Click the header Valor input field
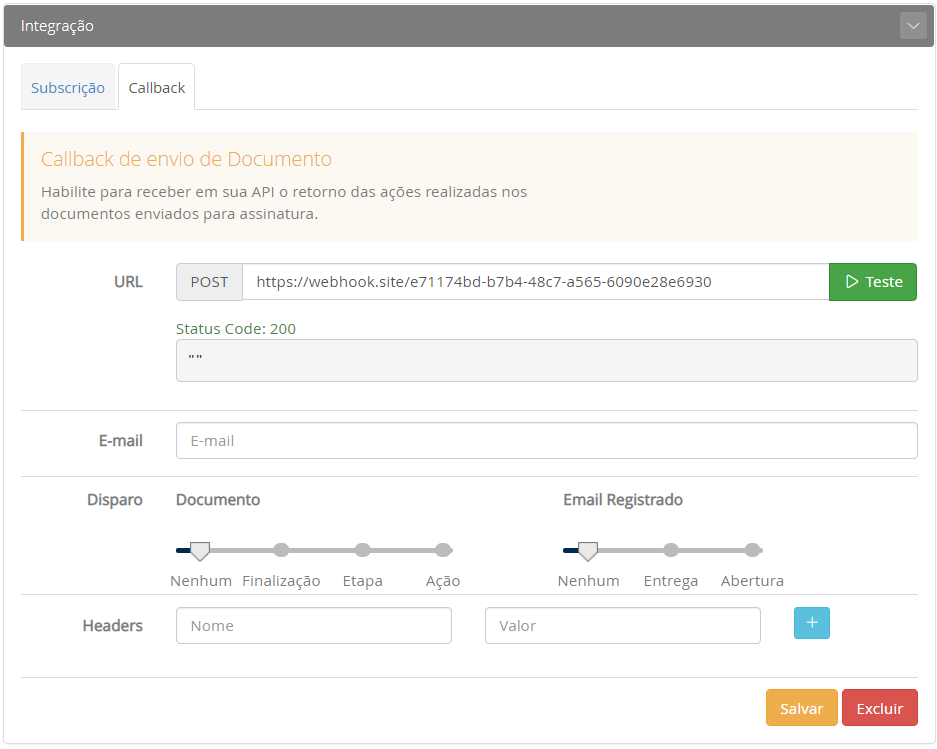 622,626
